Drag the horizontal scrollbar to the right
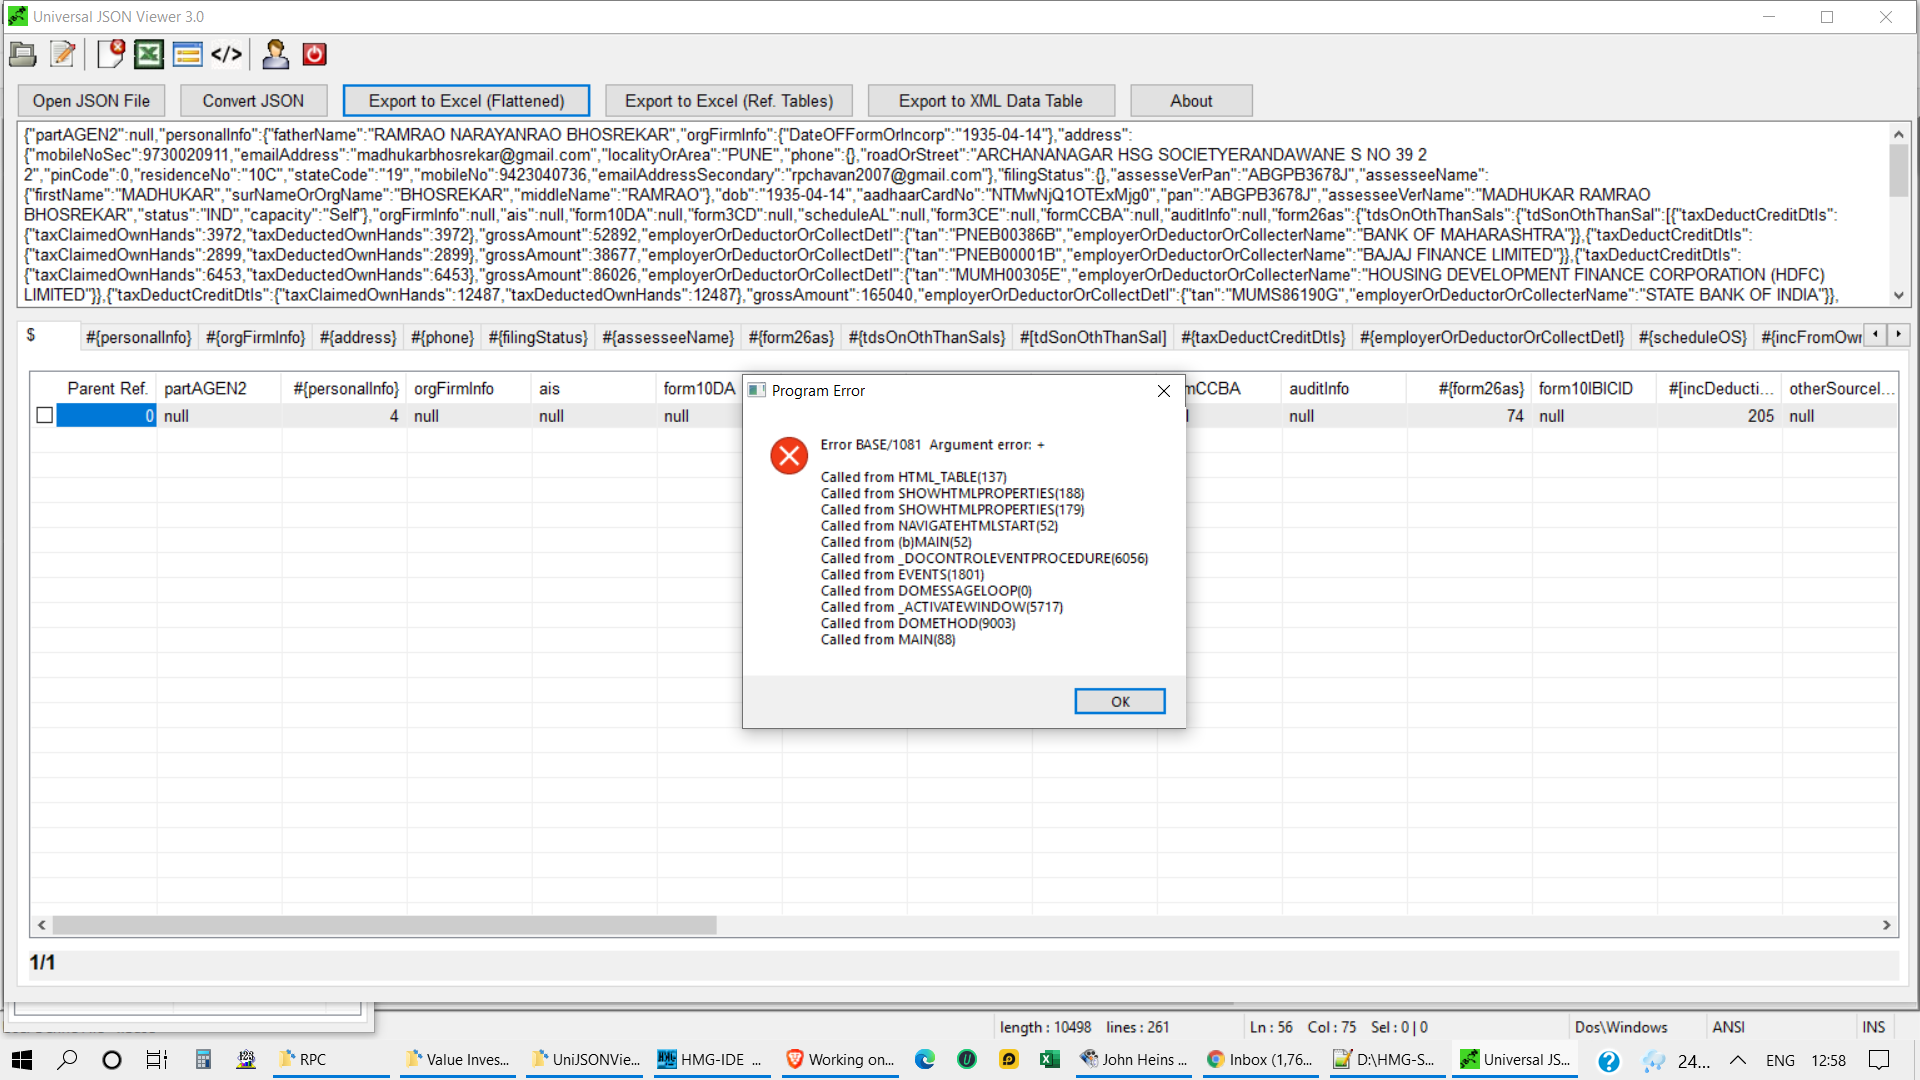This screenshot has height=1080, width=1920. (1886, 923)
